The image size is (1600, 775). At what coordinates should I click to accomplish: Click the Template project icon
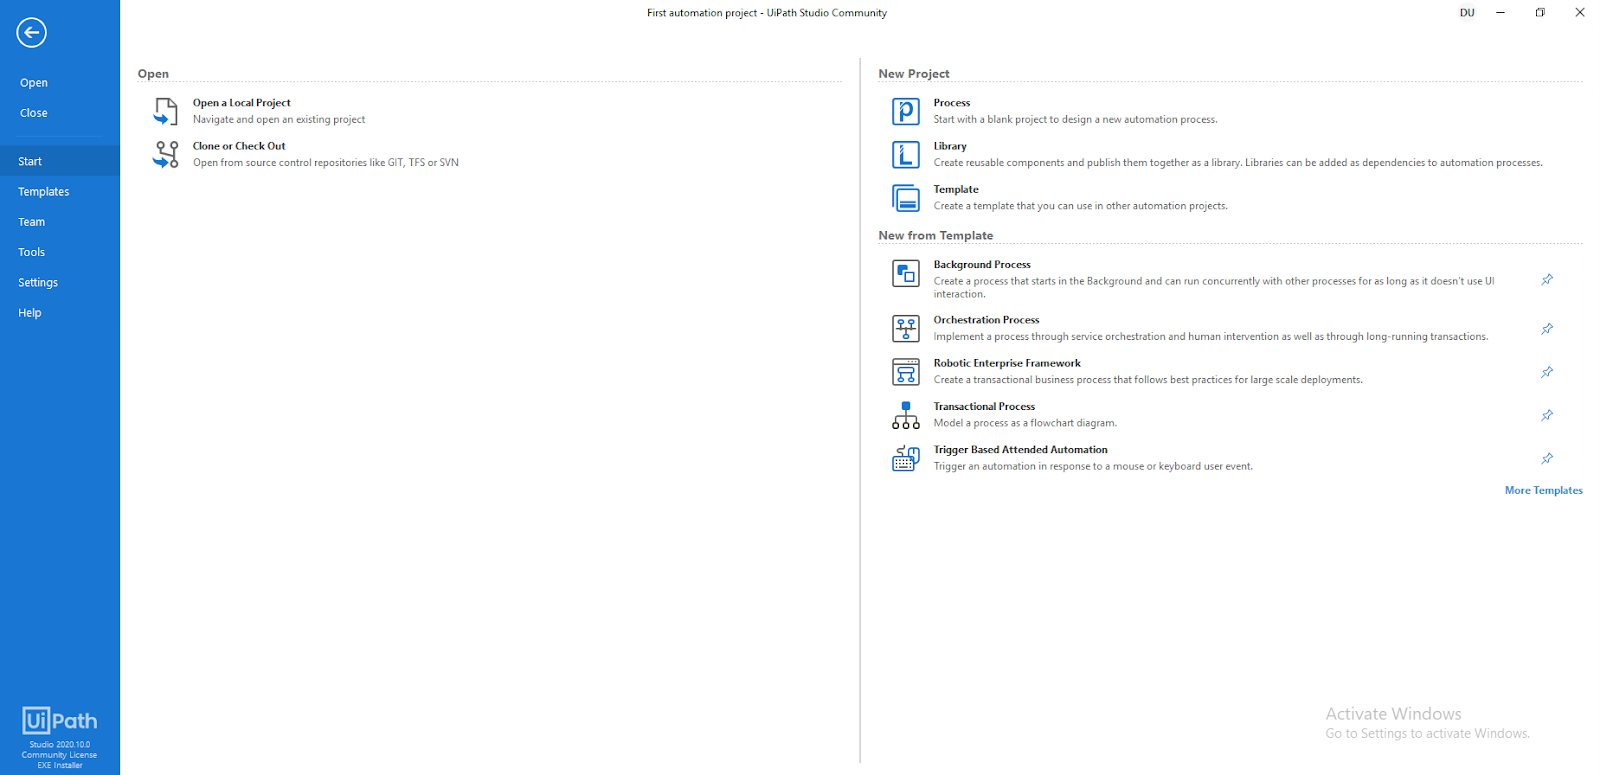[906, 198]
